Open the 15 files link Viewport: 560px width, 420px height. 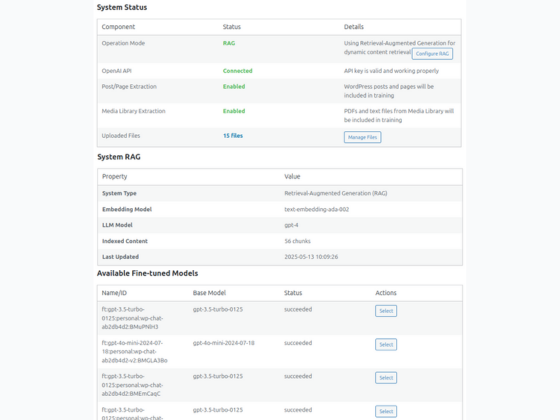(x=233, y=136)
